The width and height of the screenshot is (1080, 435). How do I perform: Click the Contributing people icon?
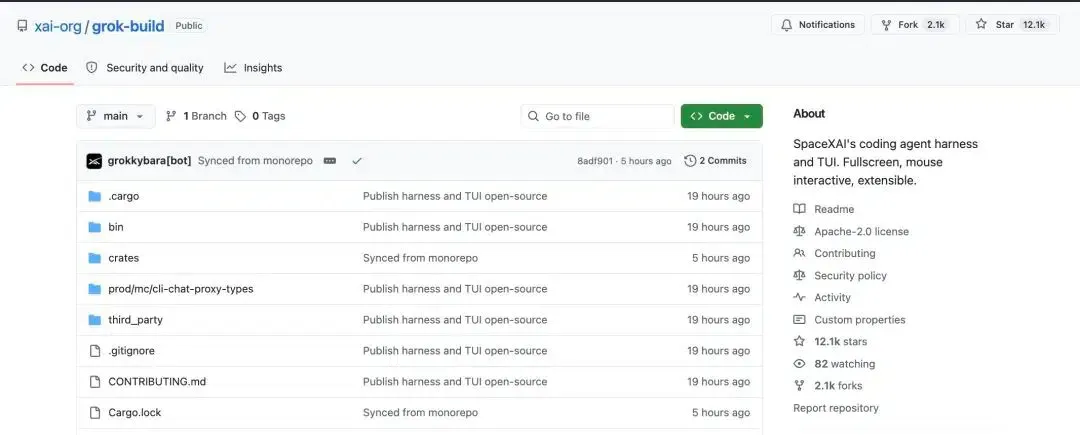pos(799,253)
